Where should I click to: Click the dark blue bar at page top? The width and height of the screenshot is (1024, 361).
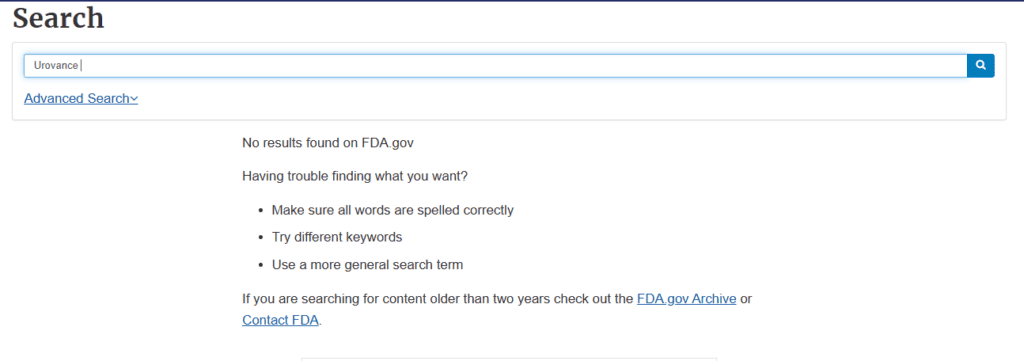pos(512,1)
